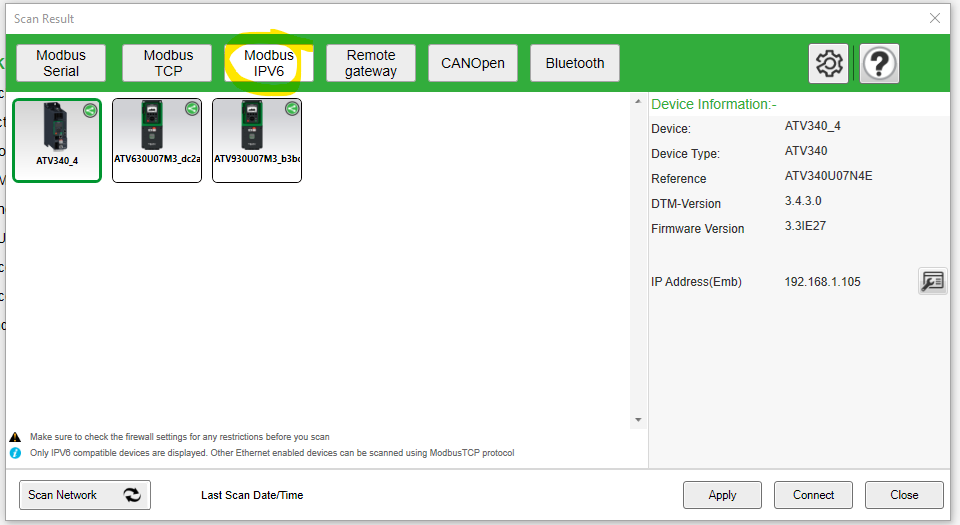Click the share badge on ATV630U07M3 device
The width and height of the screenshot is (960, 525).
pos(192,109)
